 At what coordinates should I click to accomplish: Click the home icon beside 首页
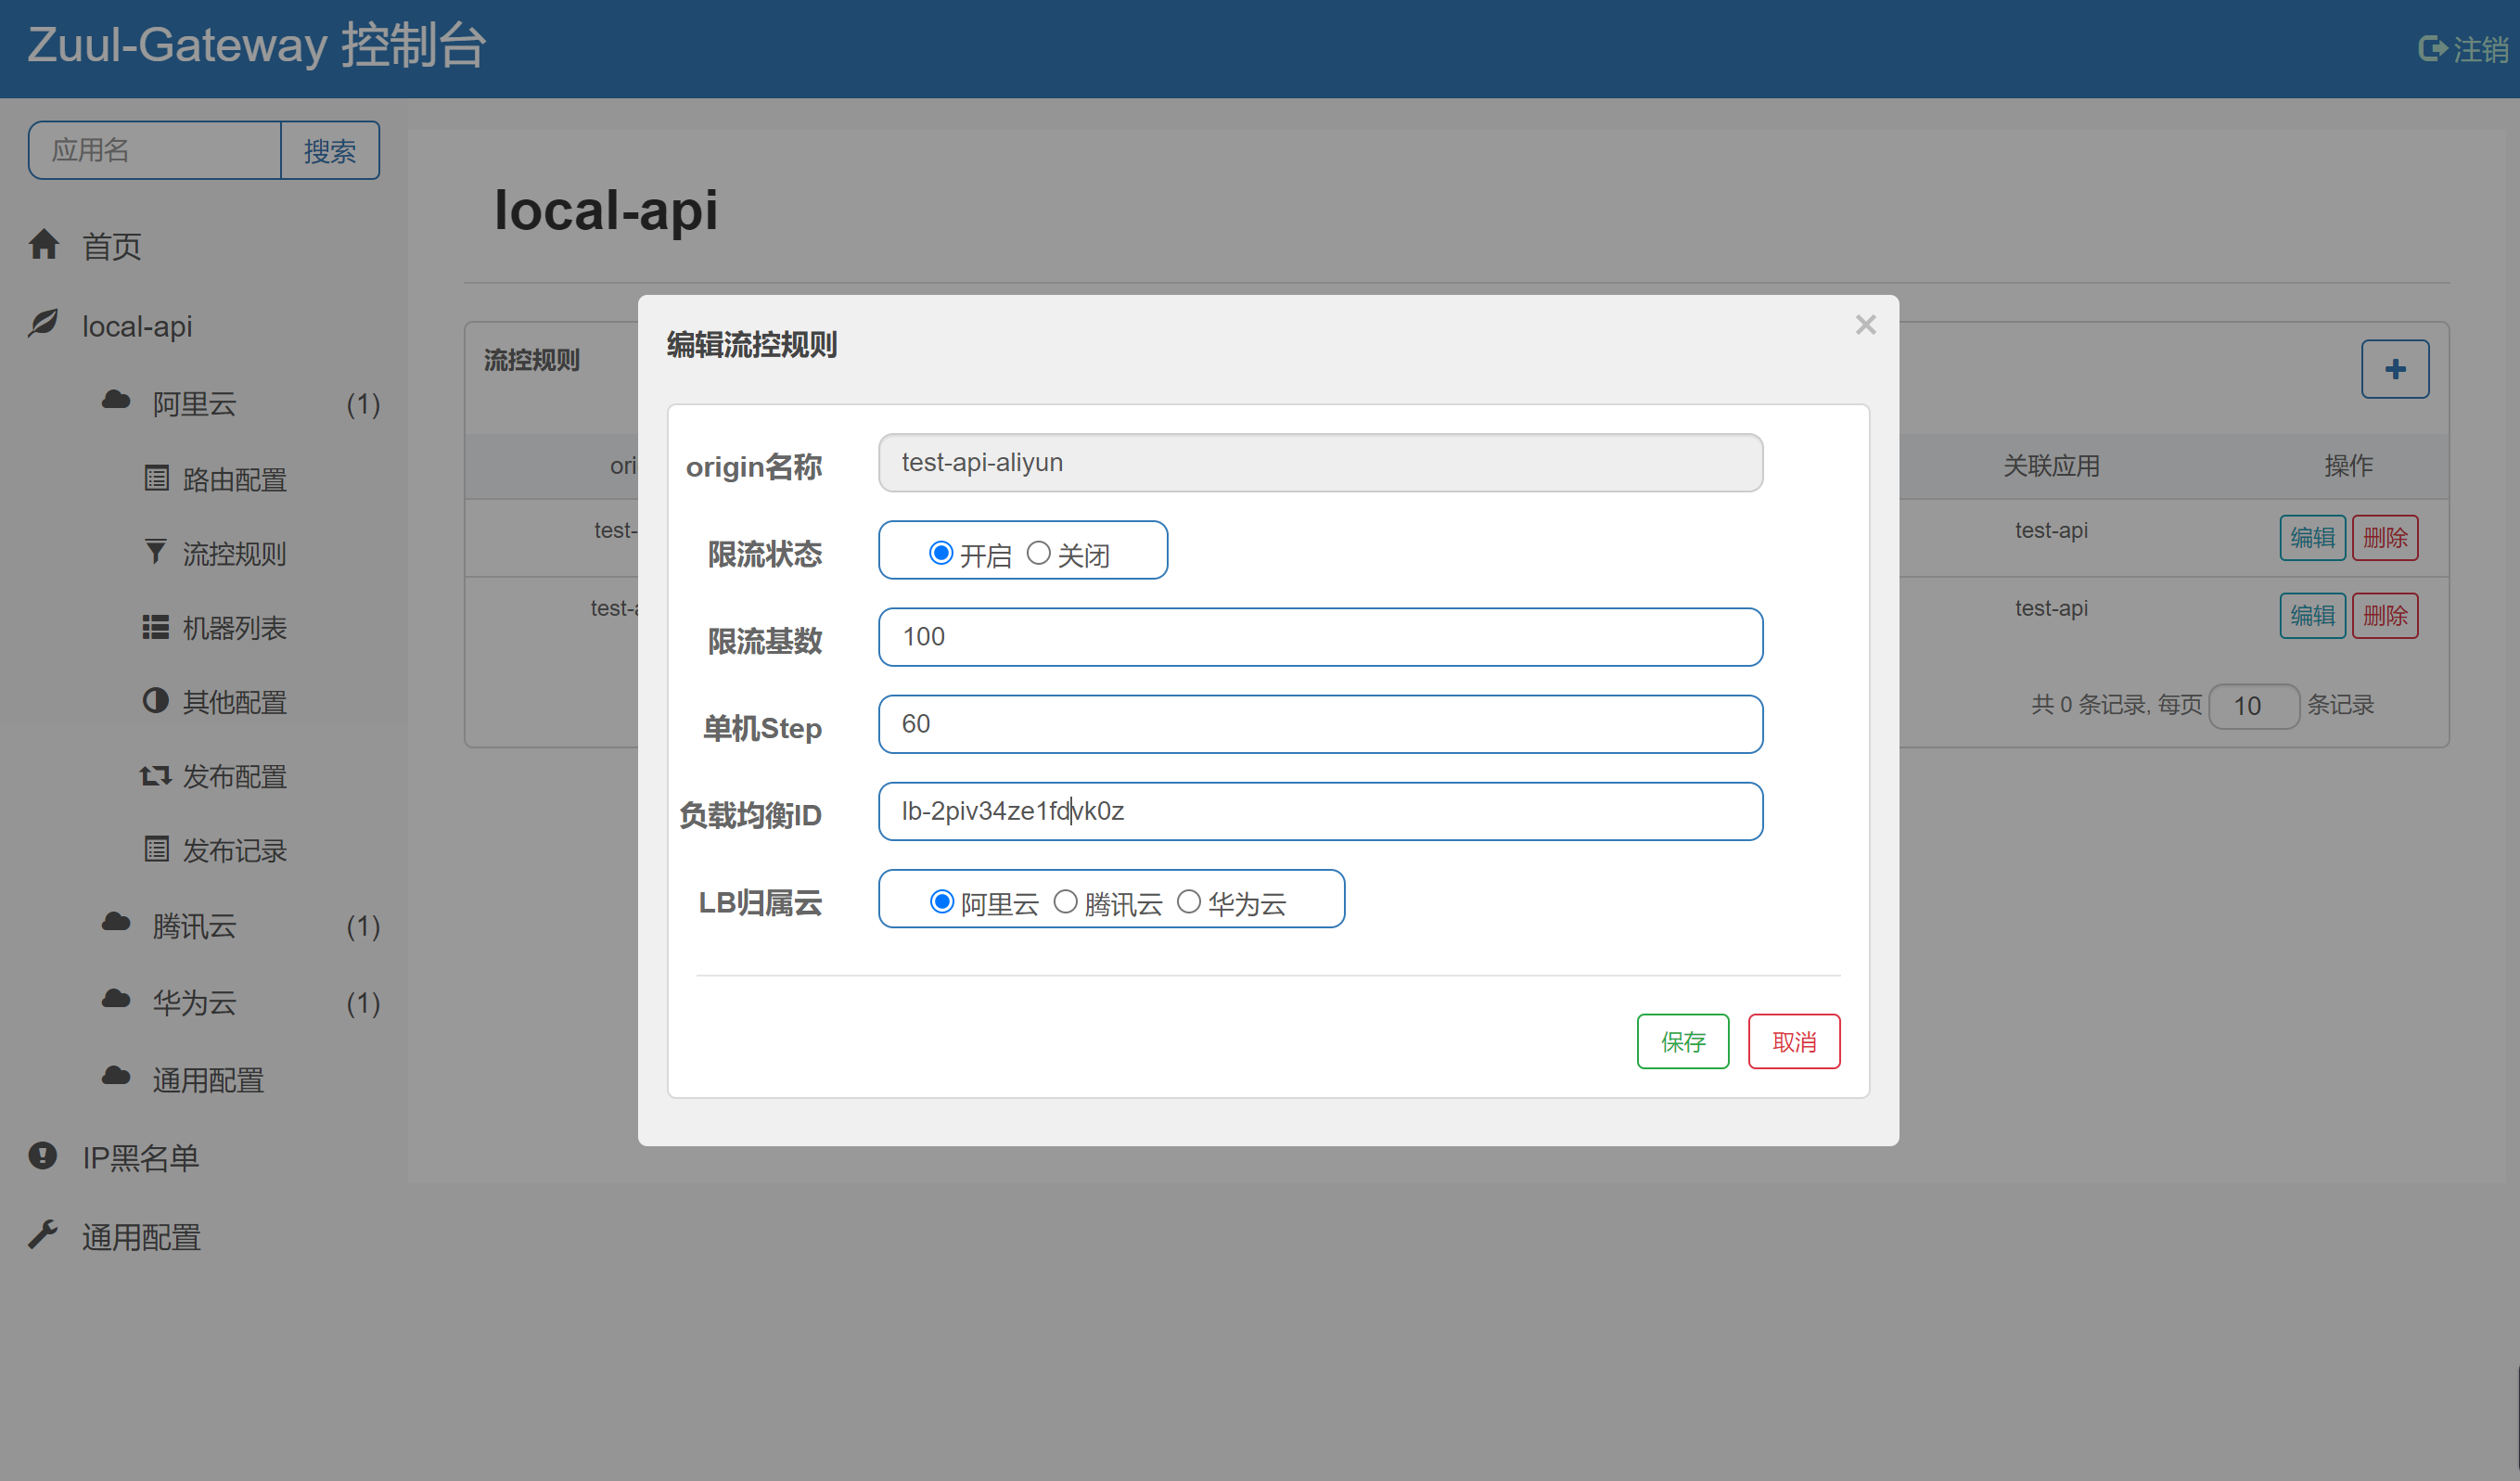click(x=44, y=244)
